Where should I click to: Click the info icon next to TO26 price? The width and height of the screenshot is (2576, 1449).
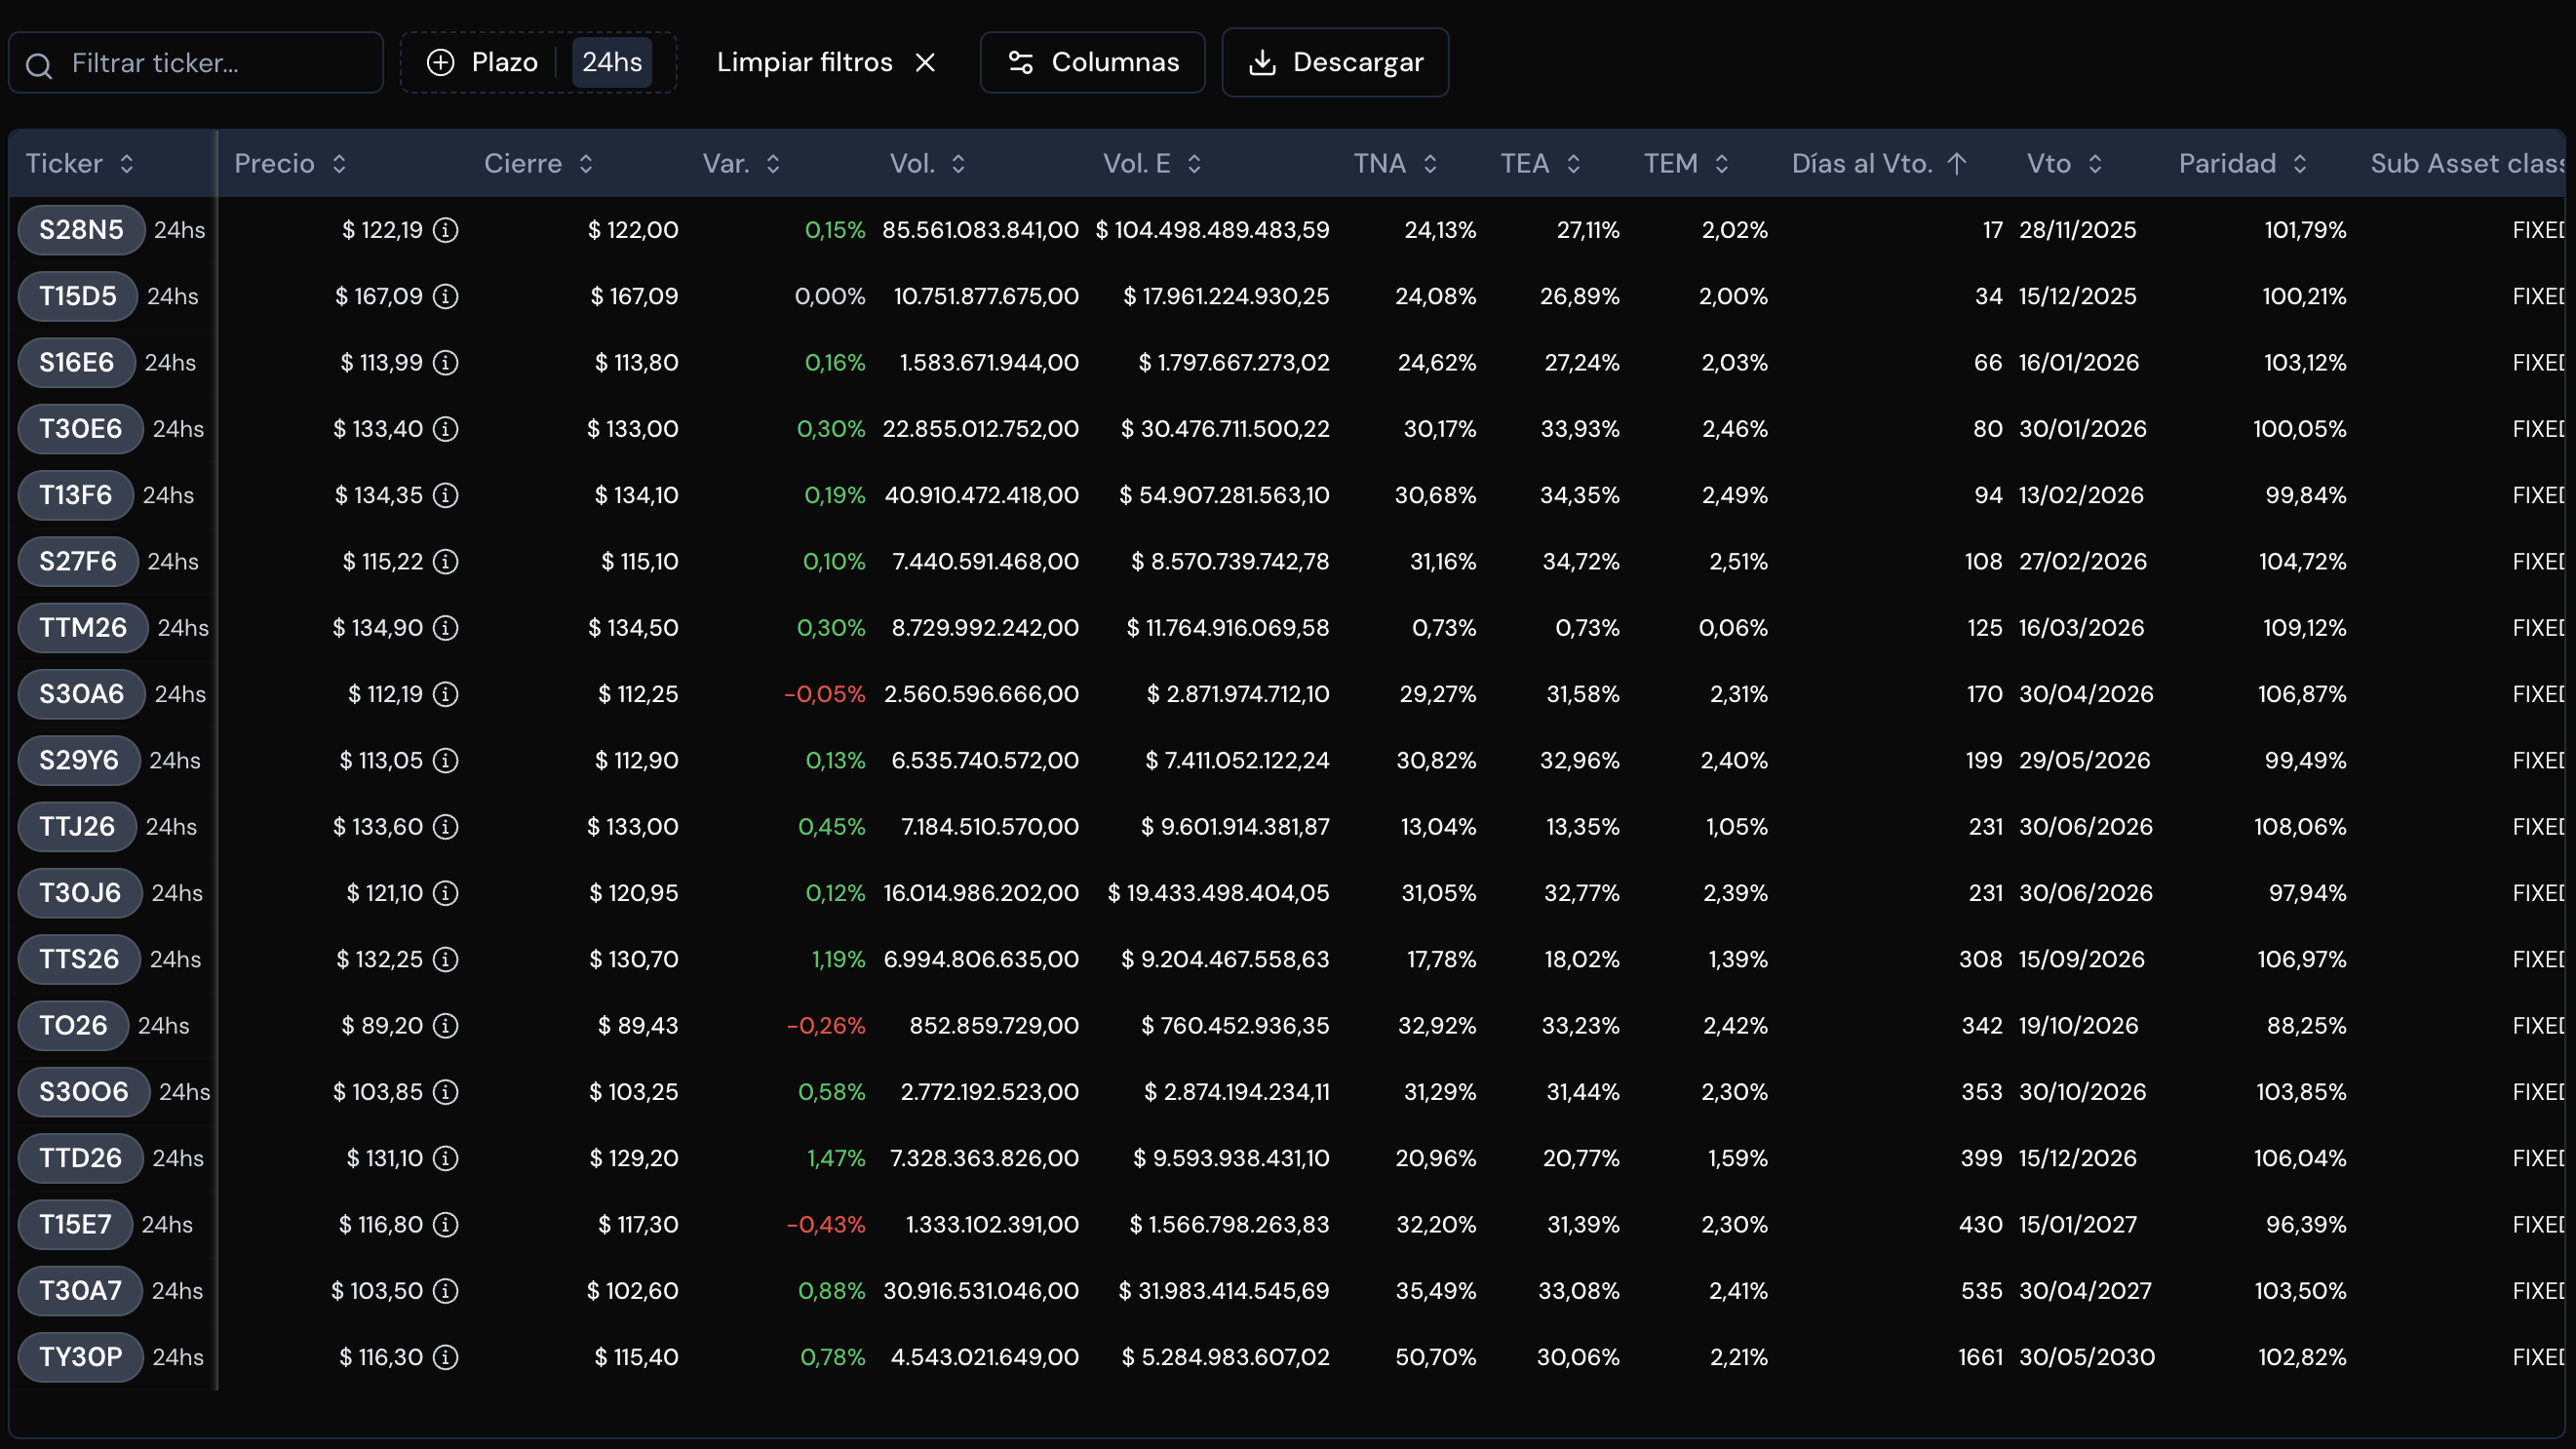coord(445,1026)
